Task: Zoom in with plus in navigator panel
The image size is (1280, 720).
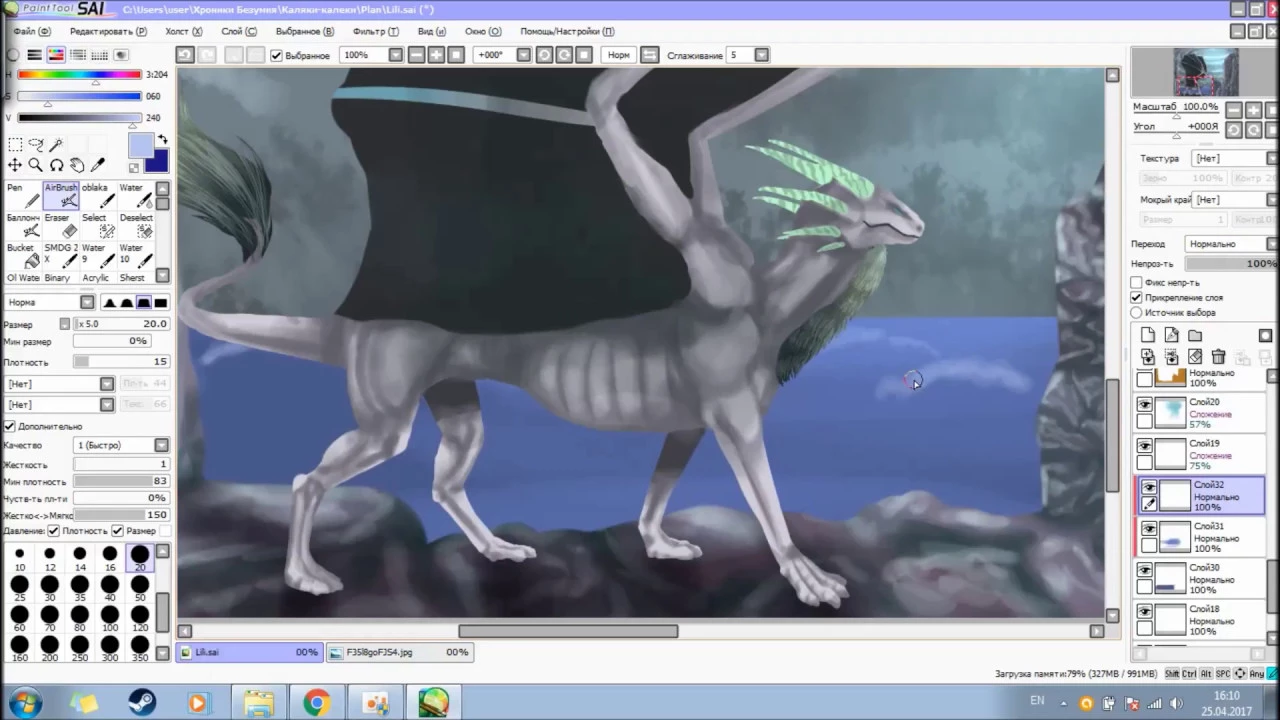Action: click(x=1253, y=110)
